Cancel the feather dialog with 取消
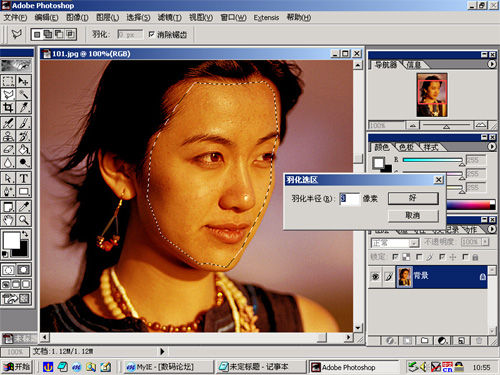Image resolution: width=500 pixels, height=375 pixels. tap(413, 216)
